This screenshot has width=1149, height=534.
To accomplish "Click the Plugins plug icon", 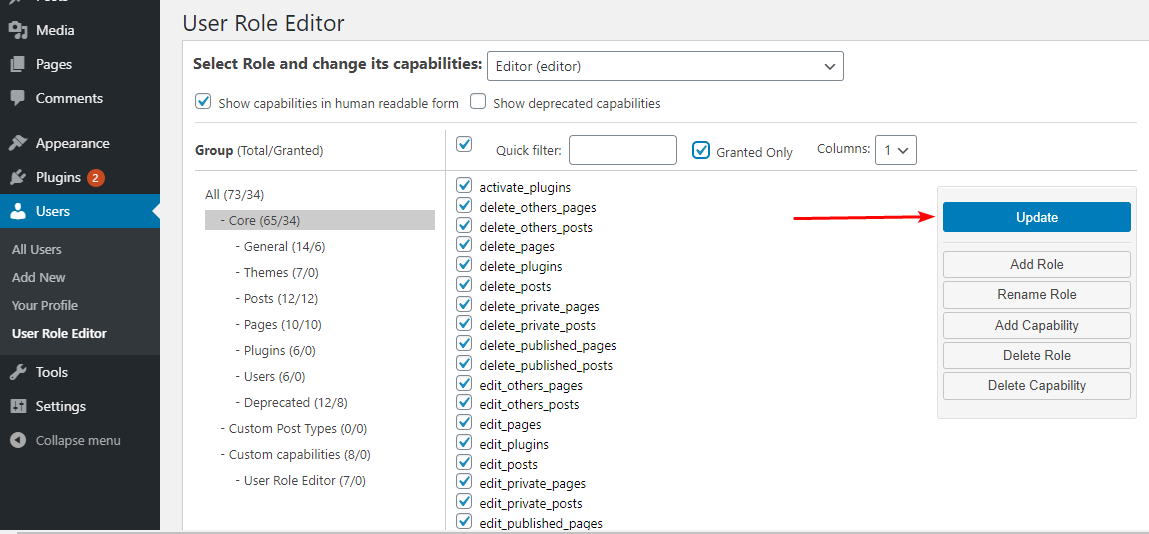I will 18,177.
